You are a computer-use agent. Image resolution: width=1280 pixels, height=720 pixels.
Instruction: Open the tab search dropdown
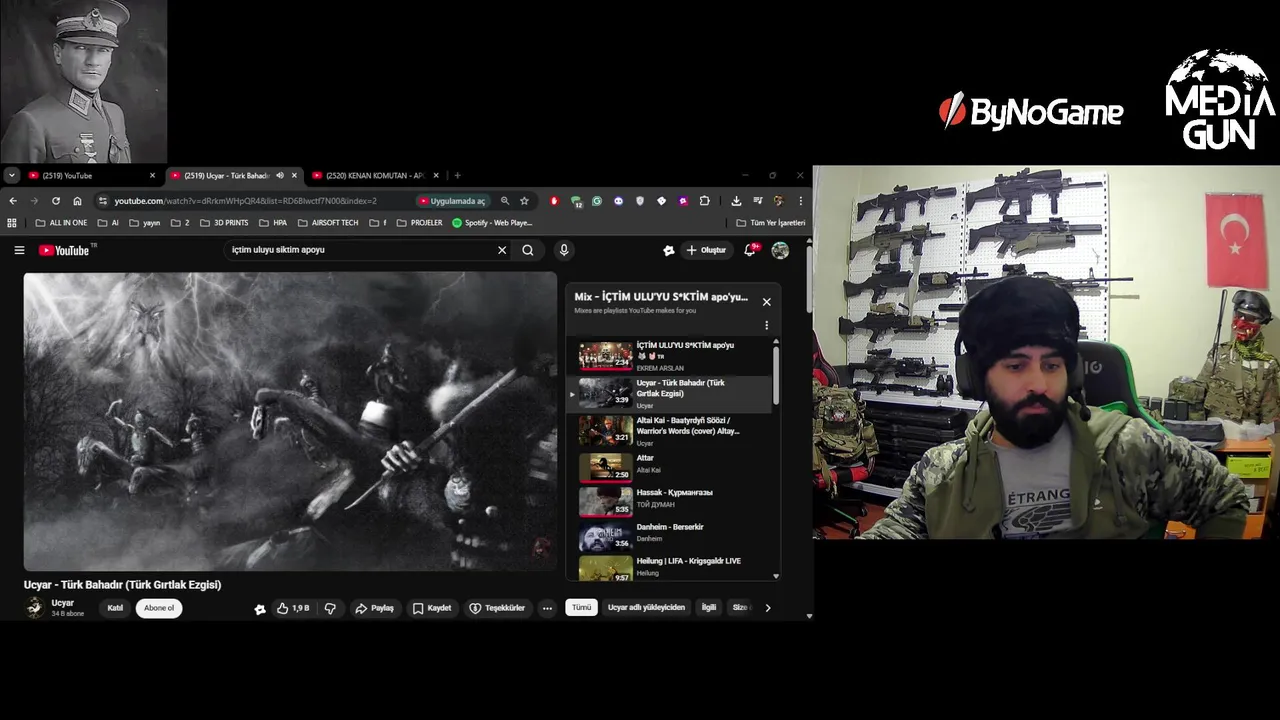point(11,175)
